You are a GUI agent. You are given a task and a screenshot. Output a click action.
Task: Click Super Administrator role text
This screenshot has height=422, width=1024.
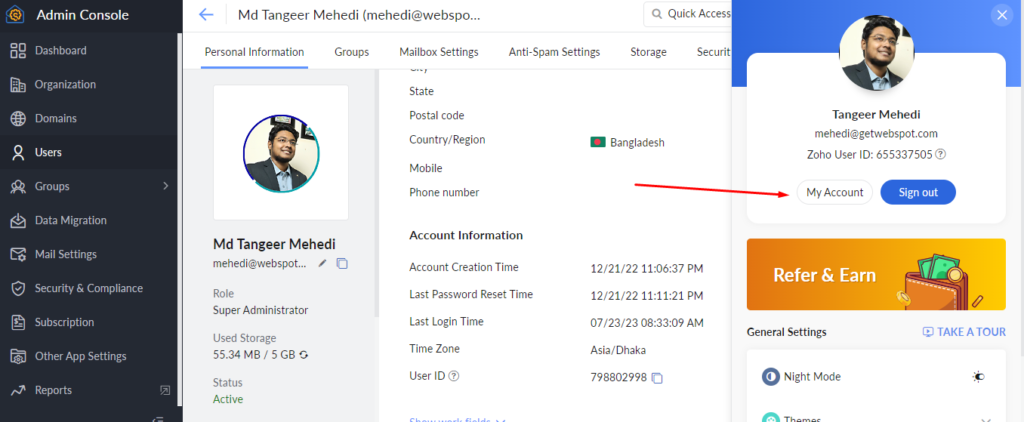coord(261,310)
